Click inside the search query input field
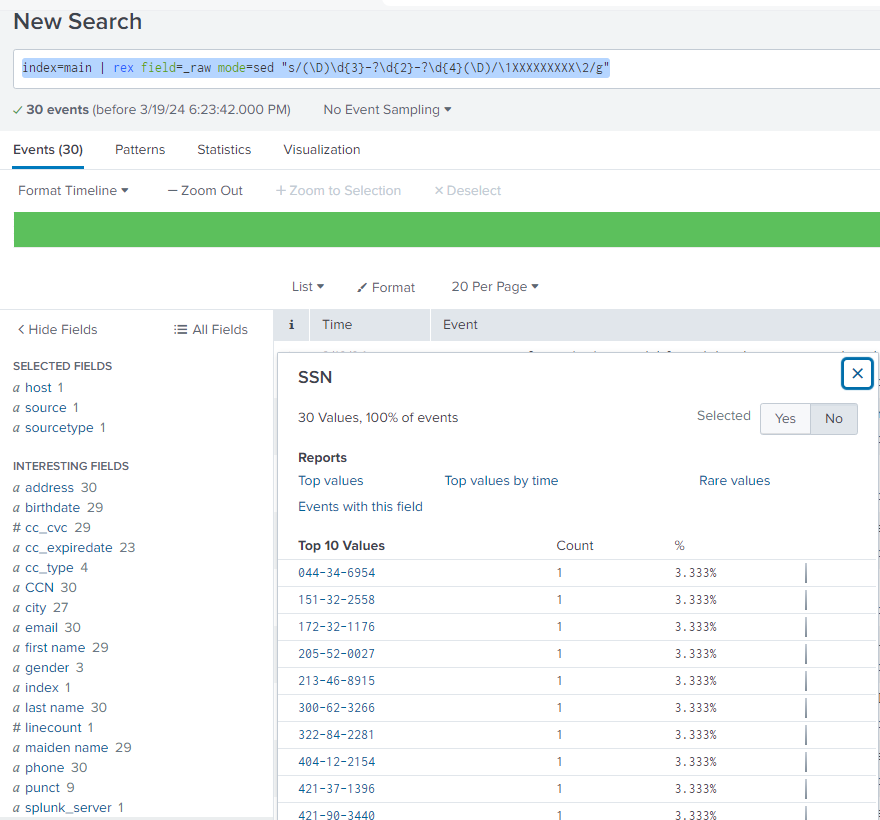Image resolution: width=880 pixels, height=820 pixels. pyautogui.click(x=440, y=67)
